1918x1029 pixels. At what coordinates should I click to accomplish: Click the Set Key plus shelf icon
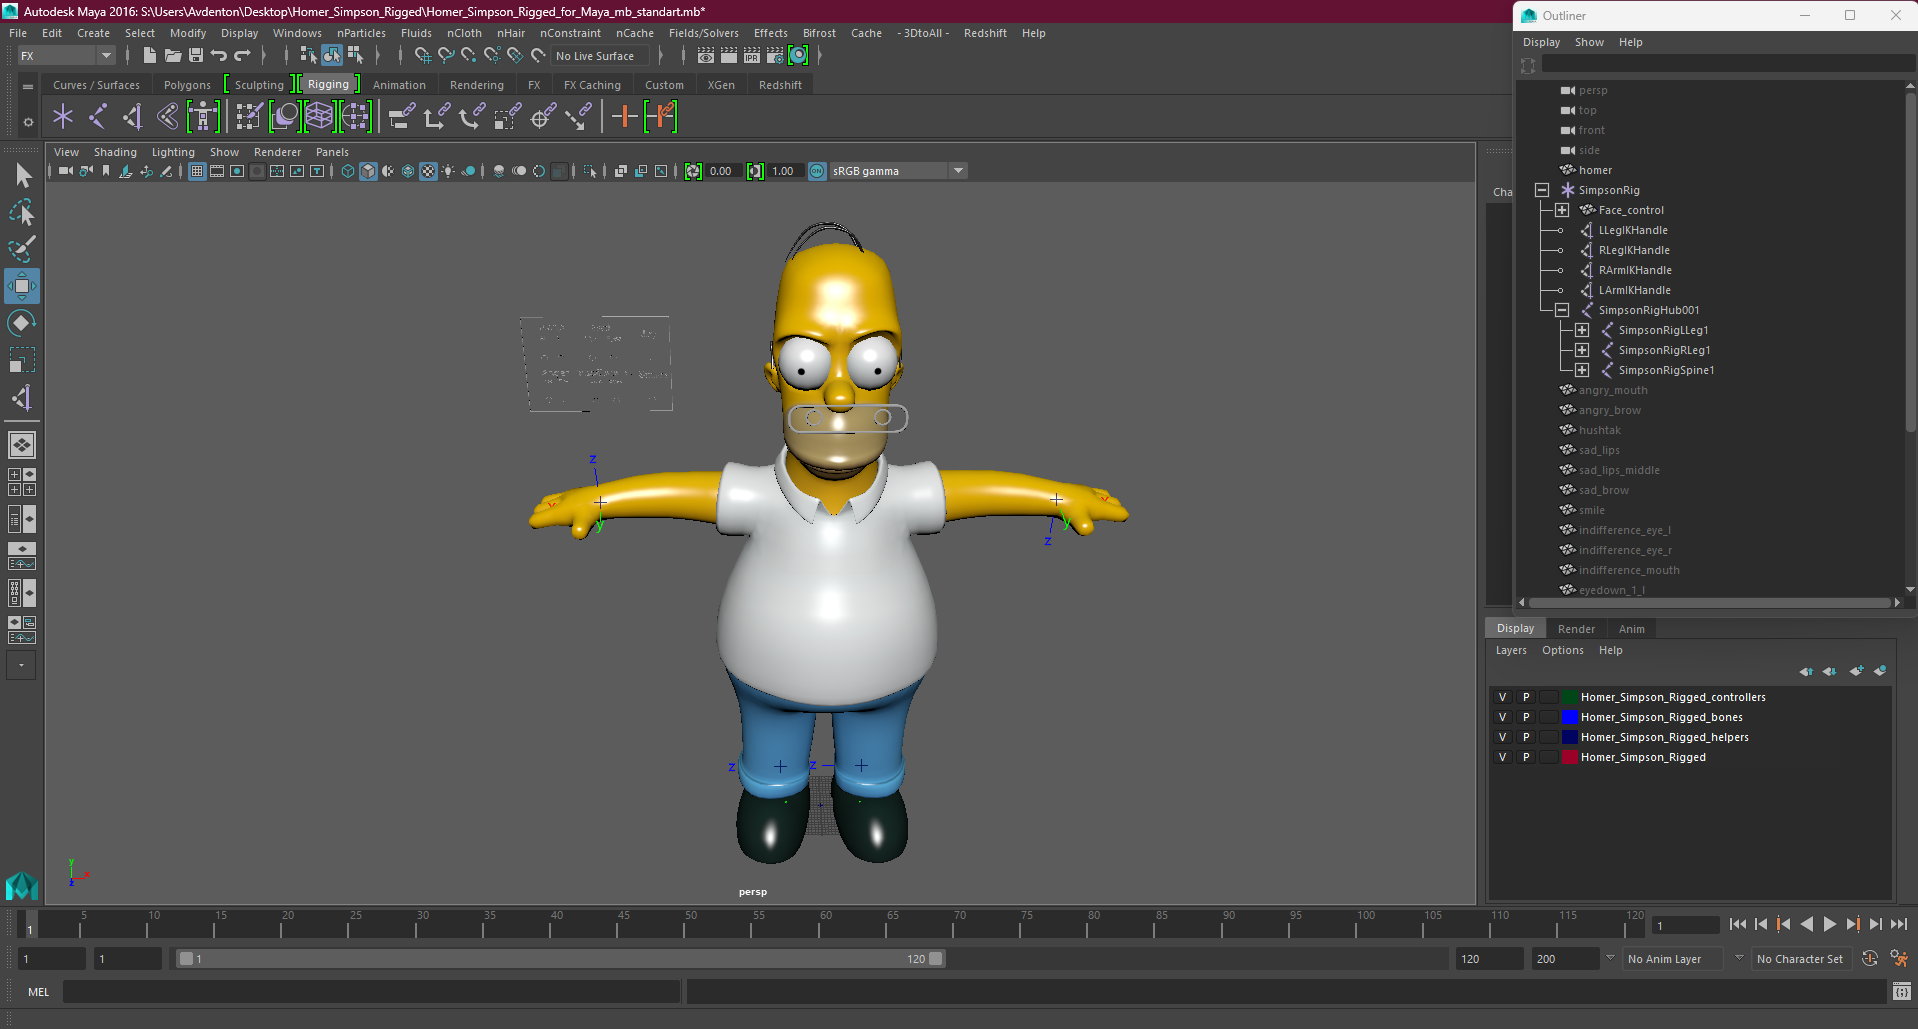(624, 117)
